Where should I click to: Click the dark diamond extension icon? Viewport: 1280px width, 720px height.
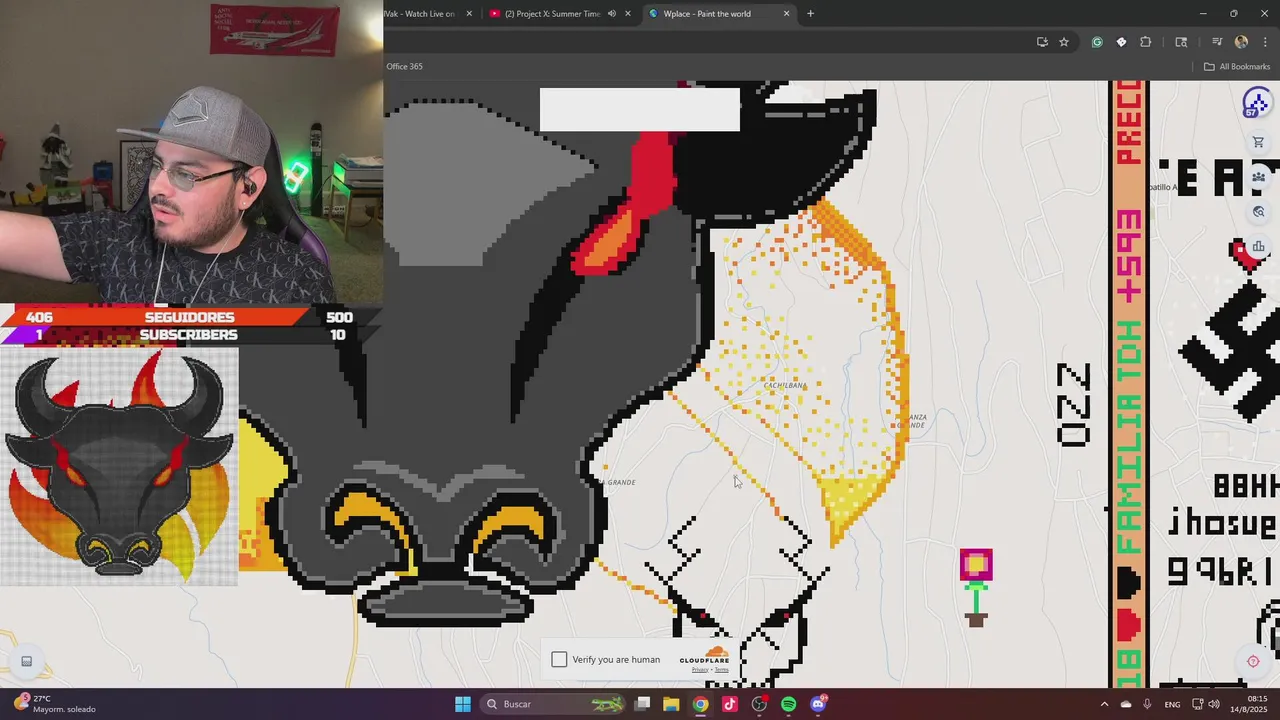(x=1121, y=42)
